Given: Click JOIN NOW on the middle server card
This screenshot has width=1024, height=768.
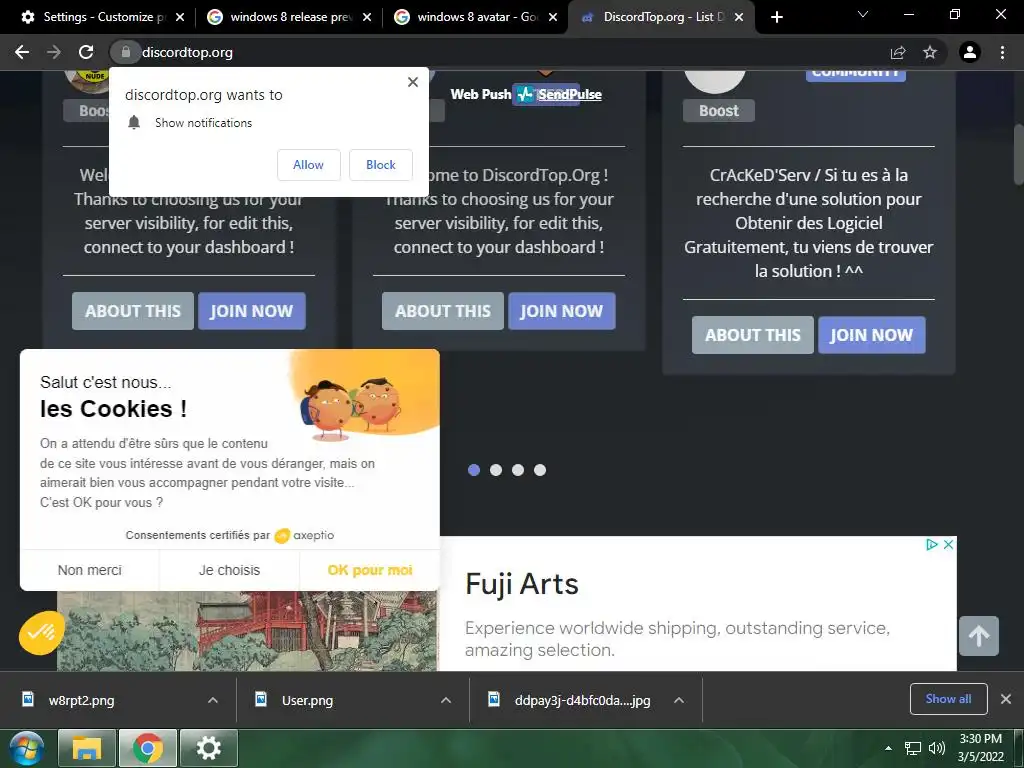Looking at the screenshot, I should tap(562, 311).
